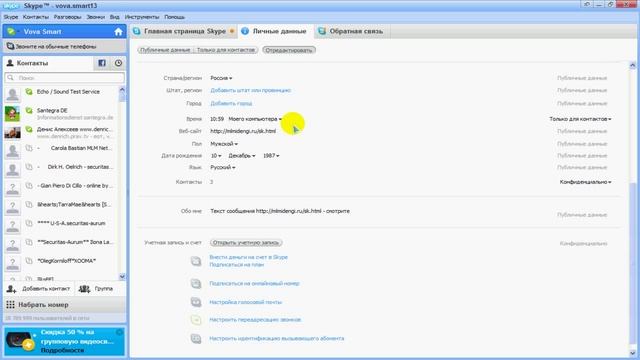
Task: Select the icon beside Внести деньги на счет
Action: pos(196,261)
